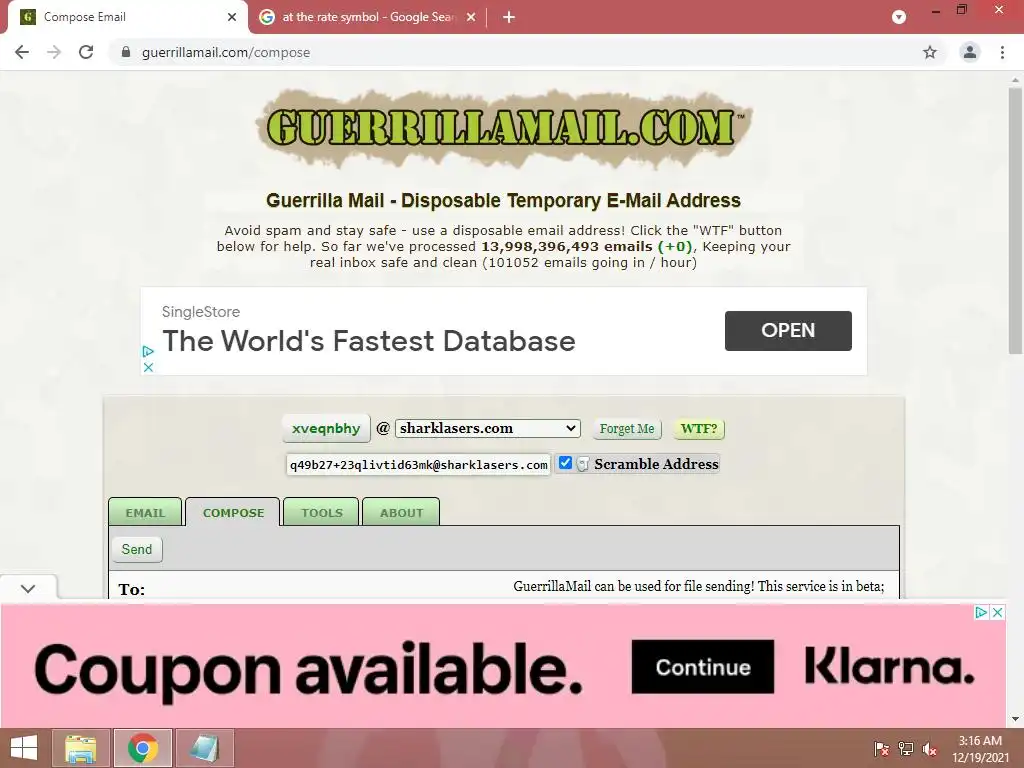Screen dimensions: 1024x768
Task: Click the Chrome taskbar icon
Action: 143,748
